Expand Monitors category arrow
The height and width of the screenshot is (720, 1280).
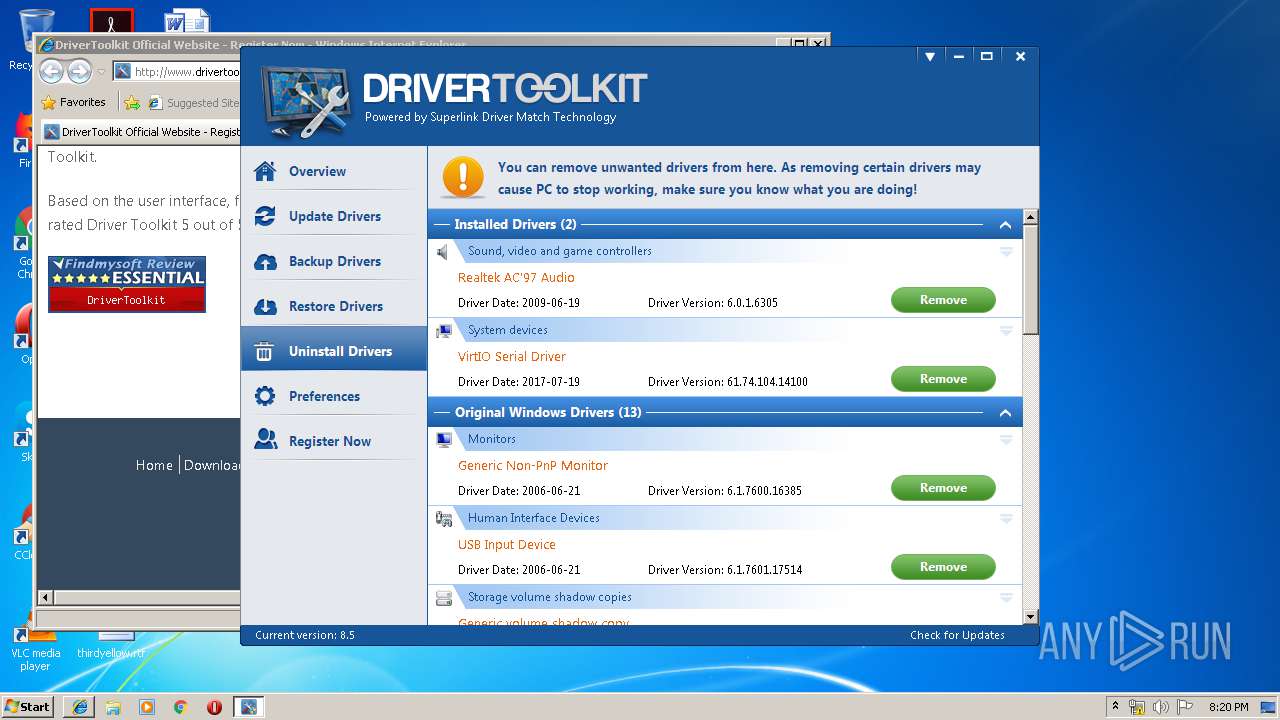click(1006, 440)
